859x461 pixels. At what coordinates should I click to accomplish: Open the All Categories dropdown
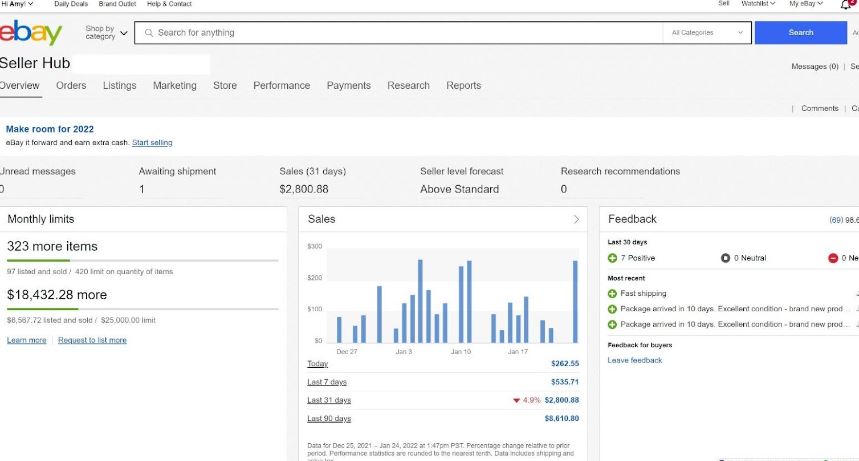(x=707, y=33)
